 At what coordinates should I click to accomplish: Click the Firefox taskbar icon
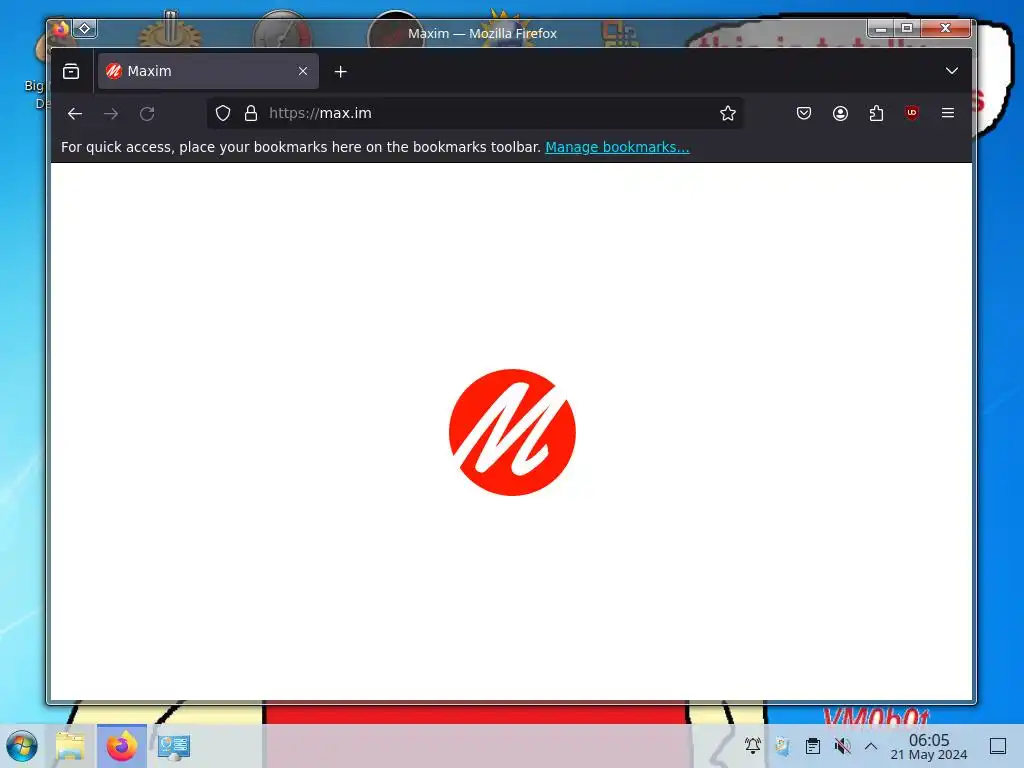pyautogui.click(x=121, y=746)
